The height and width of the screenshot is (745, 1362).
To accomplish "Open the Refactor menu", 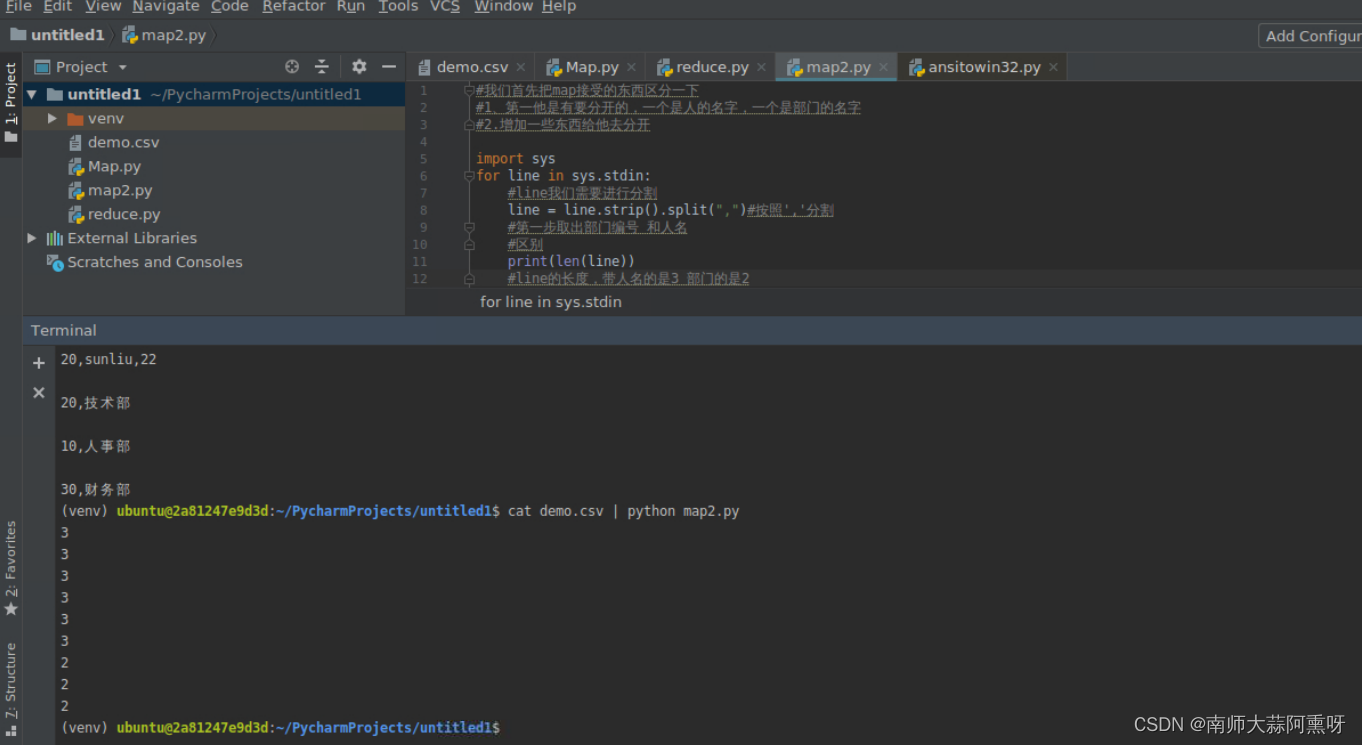I will click(x=293, y=6).
